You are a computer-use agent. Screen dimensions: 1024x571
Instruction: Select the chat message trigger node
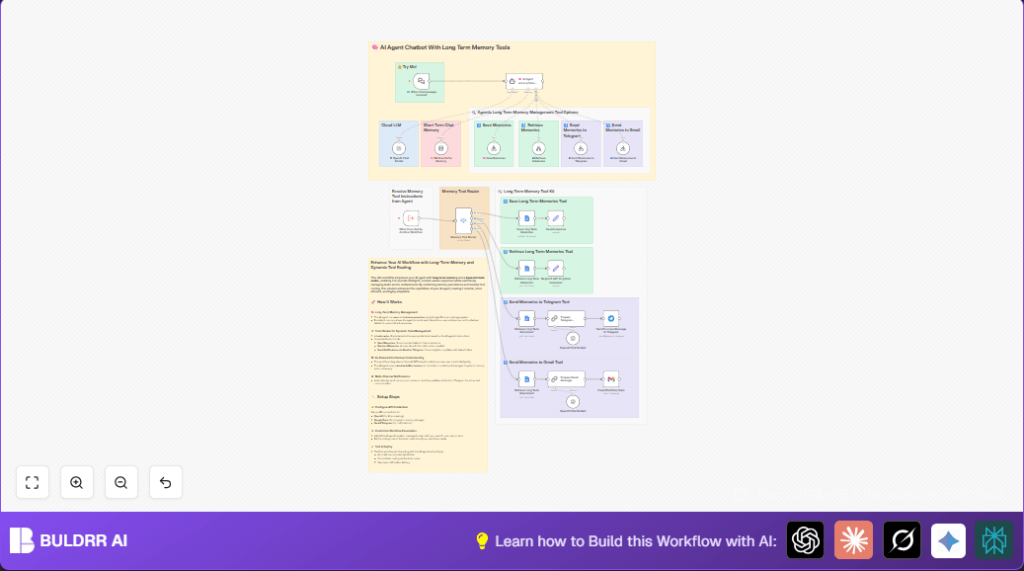421,81
